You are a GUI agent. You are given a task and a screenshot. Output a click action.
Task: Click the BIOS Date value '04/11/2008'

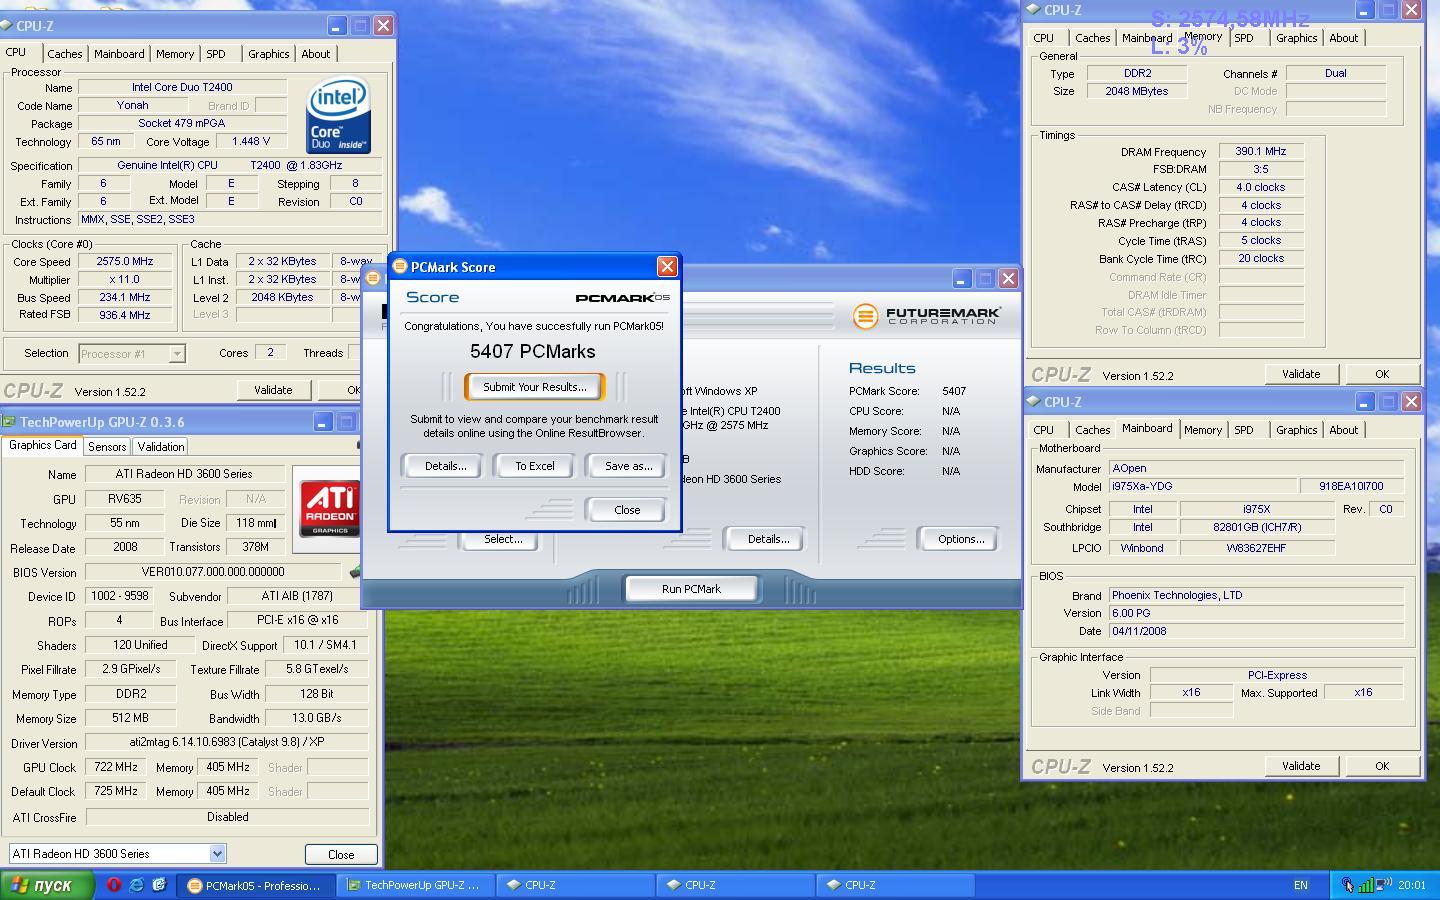[1256, 632]
